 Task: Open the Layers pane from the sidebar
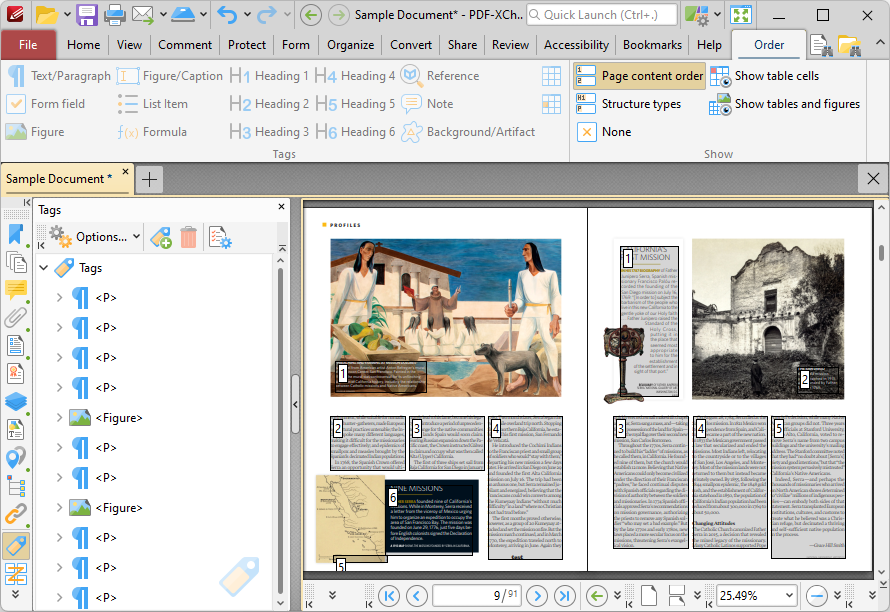pyautogui.click(x=15, y=402)
